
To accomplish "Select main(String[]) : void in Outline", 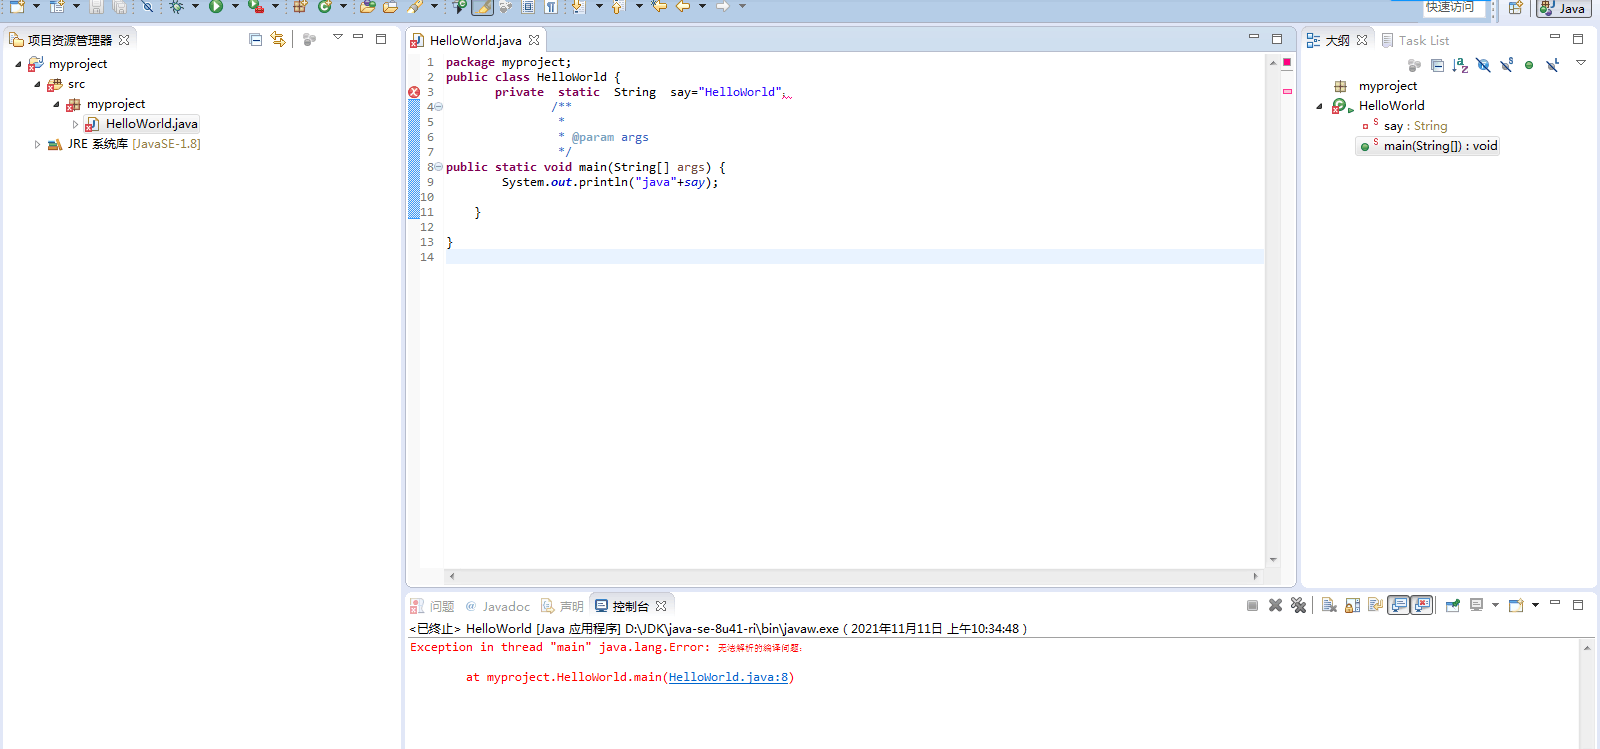I will pos(1428,146).
